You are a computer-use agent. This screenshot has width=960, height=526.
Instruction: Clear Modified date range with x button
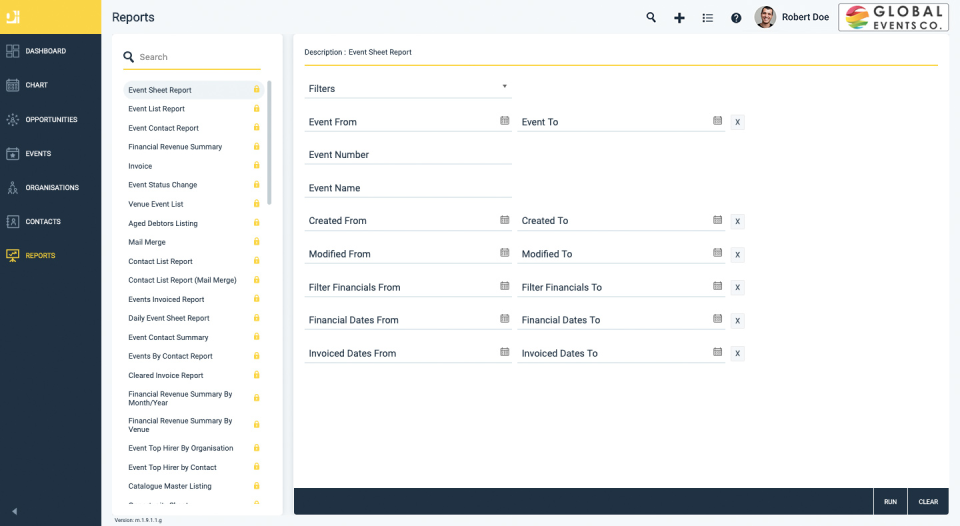coord(738,254)
